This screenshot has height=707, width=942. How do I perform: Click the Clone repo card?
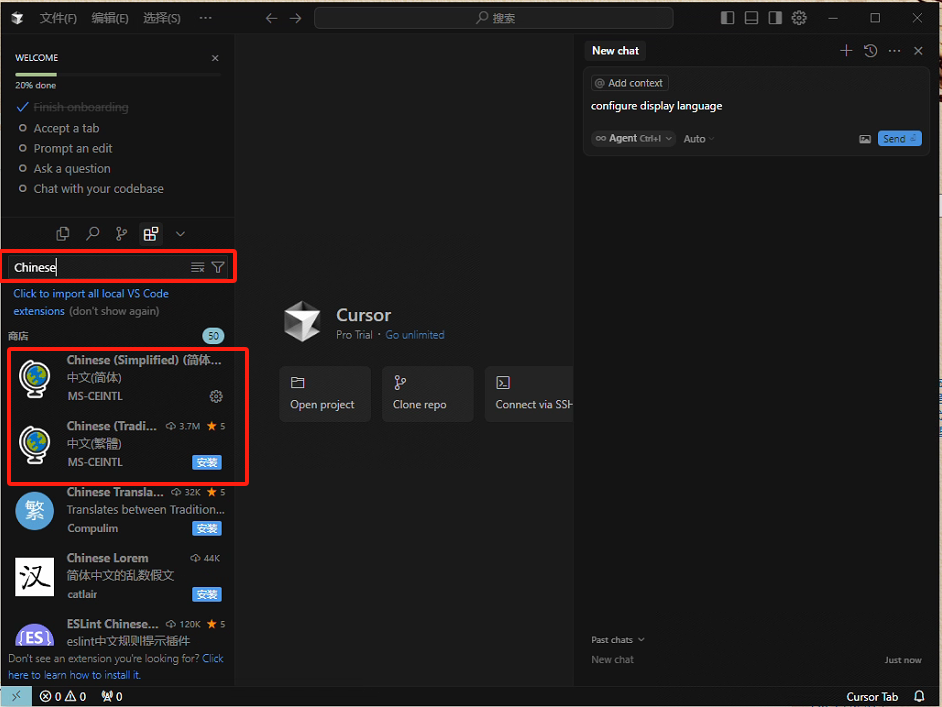tap(428, 394)
